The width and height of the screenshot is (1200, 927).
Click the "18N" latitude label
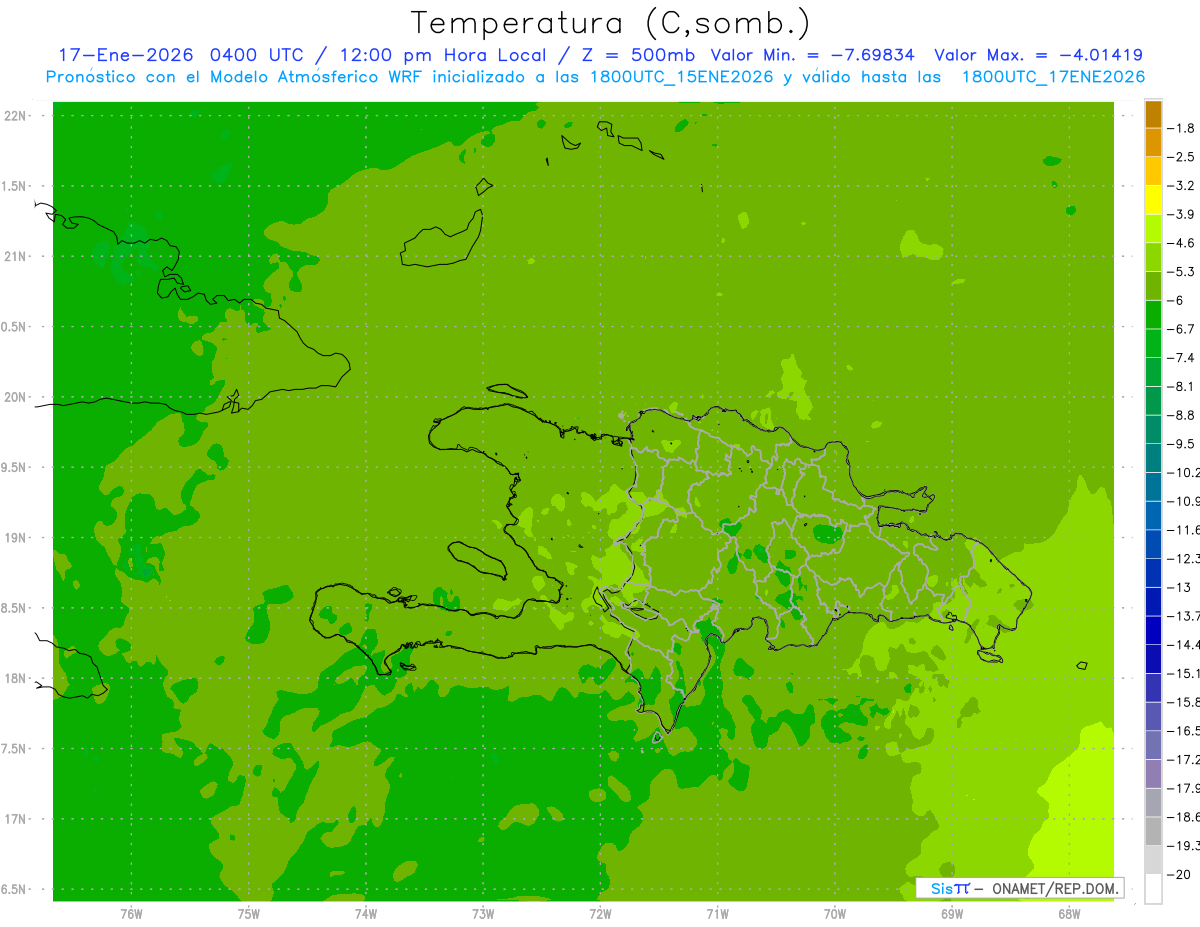coord(14,678)
